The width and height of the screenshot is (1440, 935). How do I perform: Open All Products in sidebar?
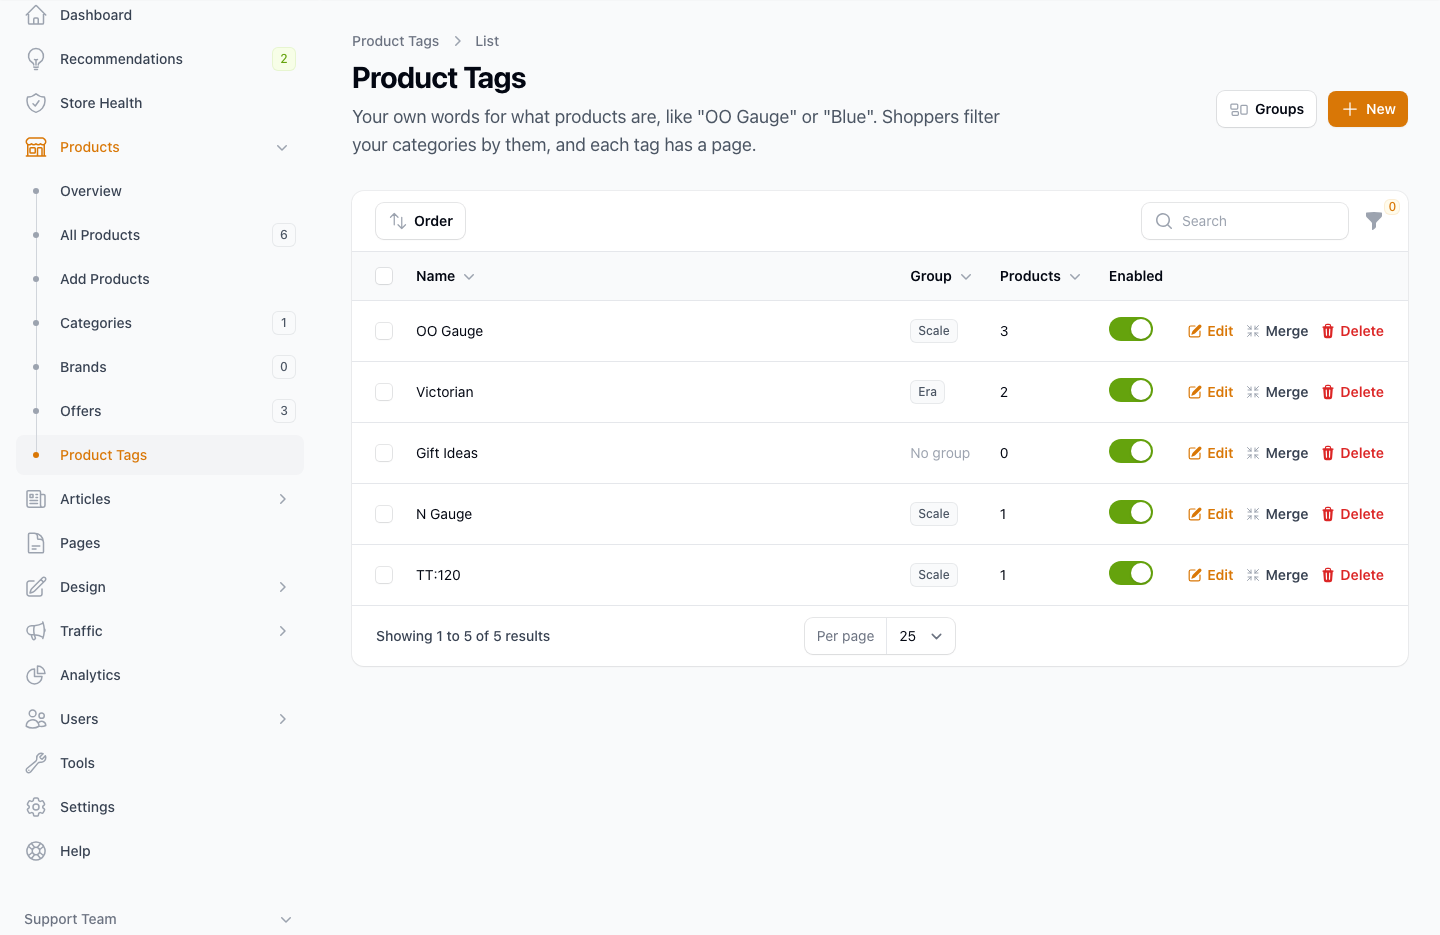[x=160, y=235]
